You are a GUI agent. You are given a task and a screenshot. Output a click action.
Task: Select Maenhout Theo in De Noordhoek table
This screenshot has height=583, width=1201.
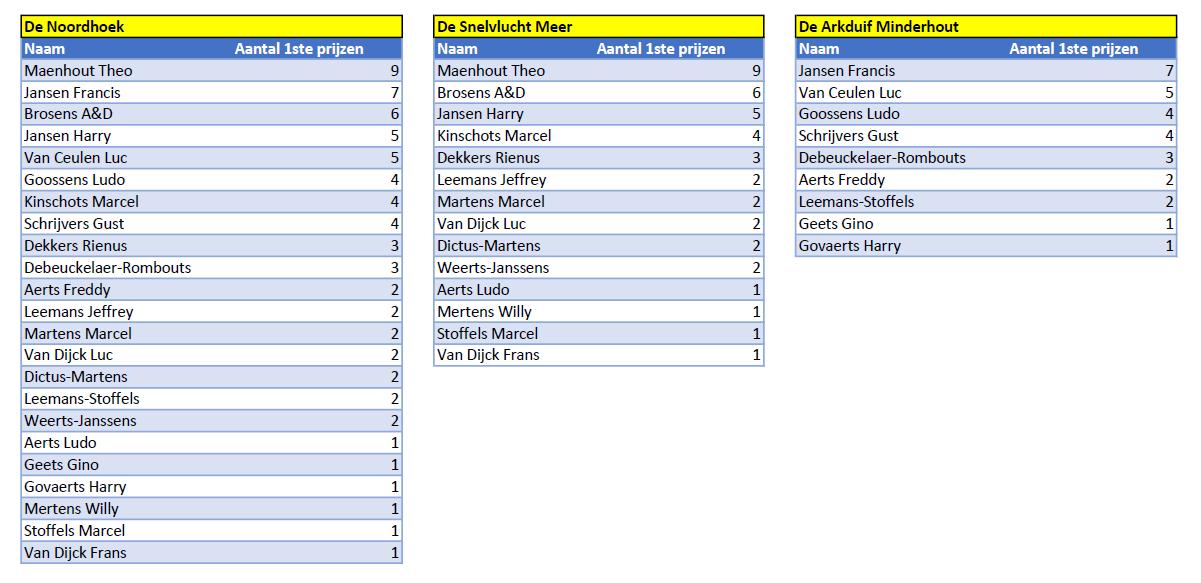[78, 71]
